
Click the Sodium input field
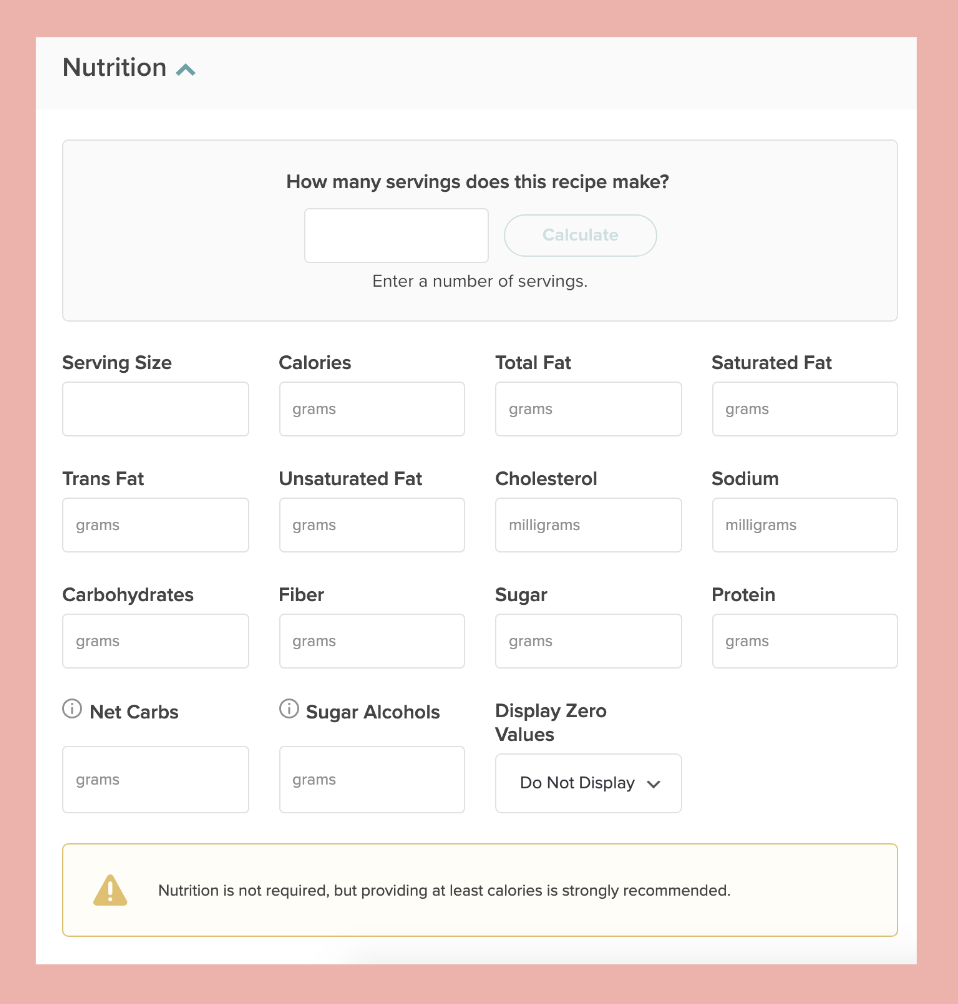tap(804, 525)
